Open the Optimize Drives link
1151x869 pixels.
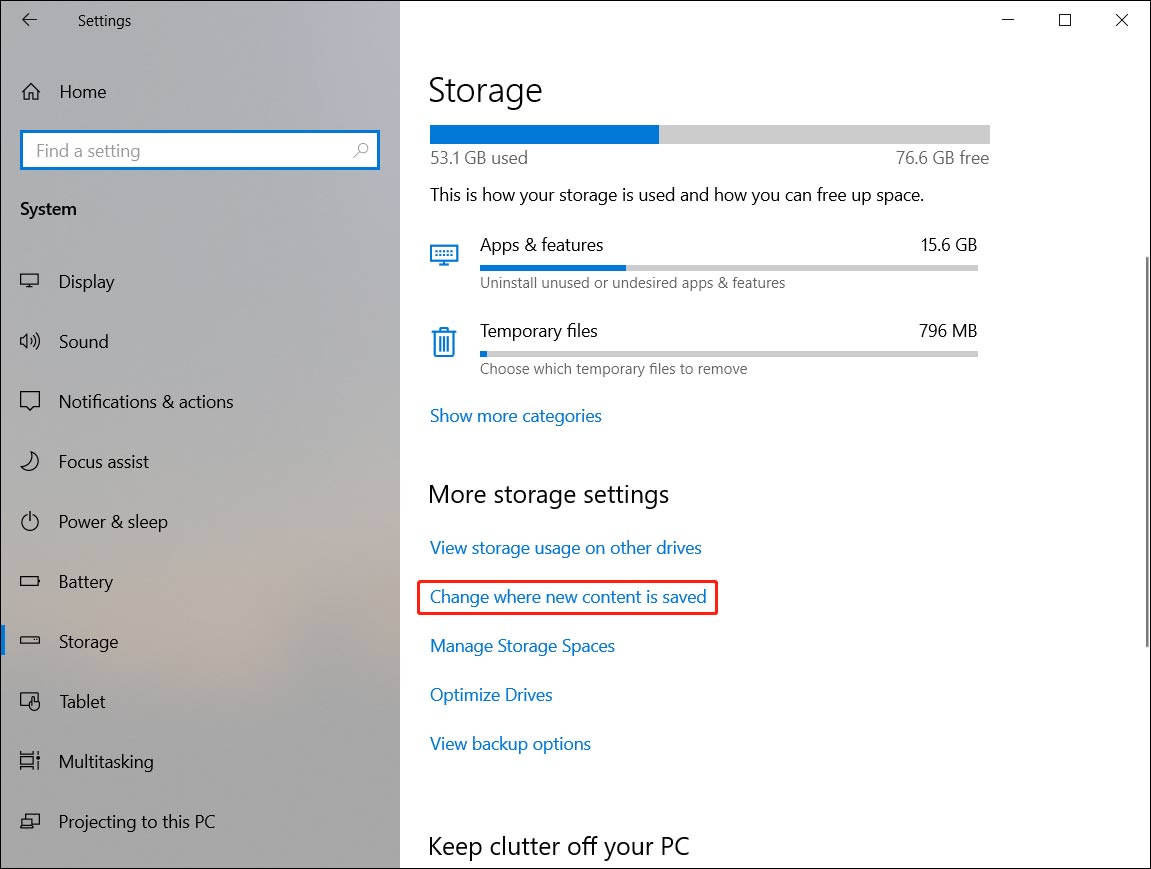coord(491,695)
